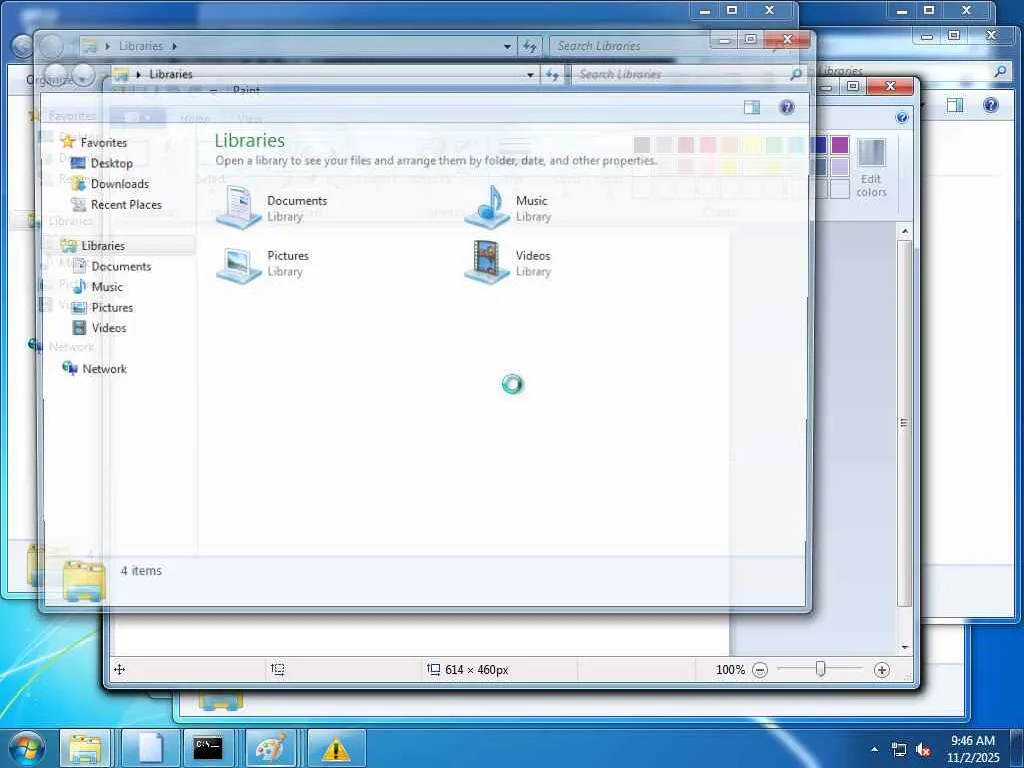The width and height of the screenshot is (1024, 768).
Task: Select Favorites in the navigation pane
Action: [x=103, y=142]
